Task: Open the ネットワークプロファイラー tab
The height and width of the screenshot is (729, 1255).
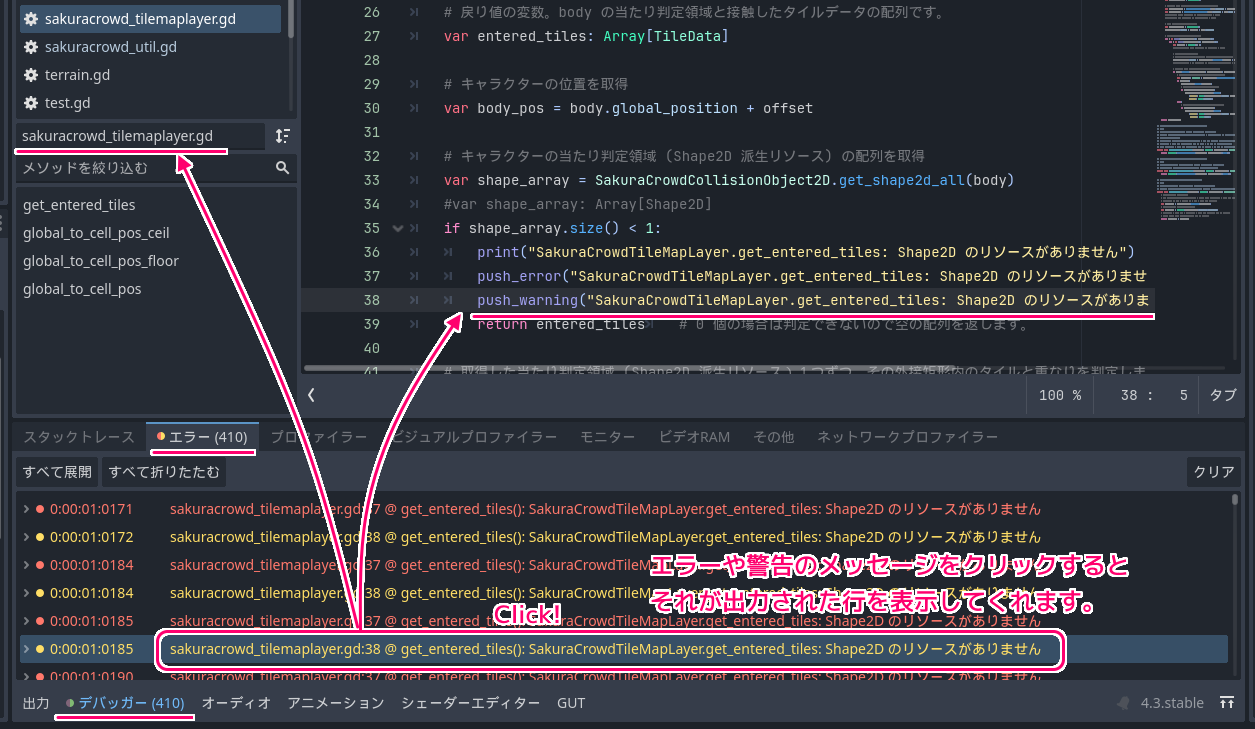Action: point(907,437)
